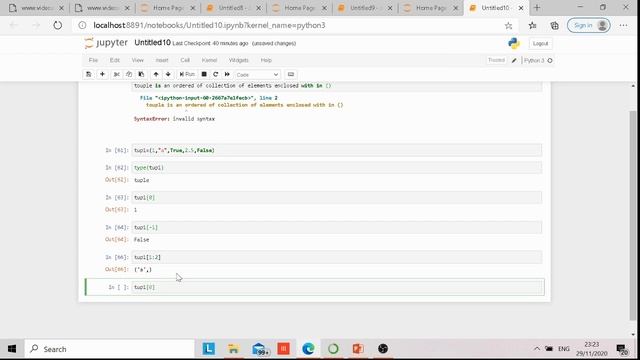Click in the active cell containing tup1[0]
Viewport: 640px width, 360px height.
337,287
